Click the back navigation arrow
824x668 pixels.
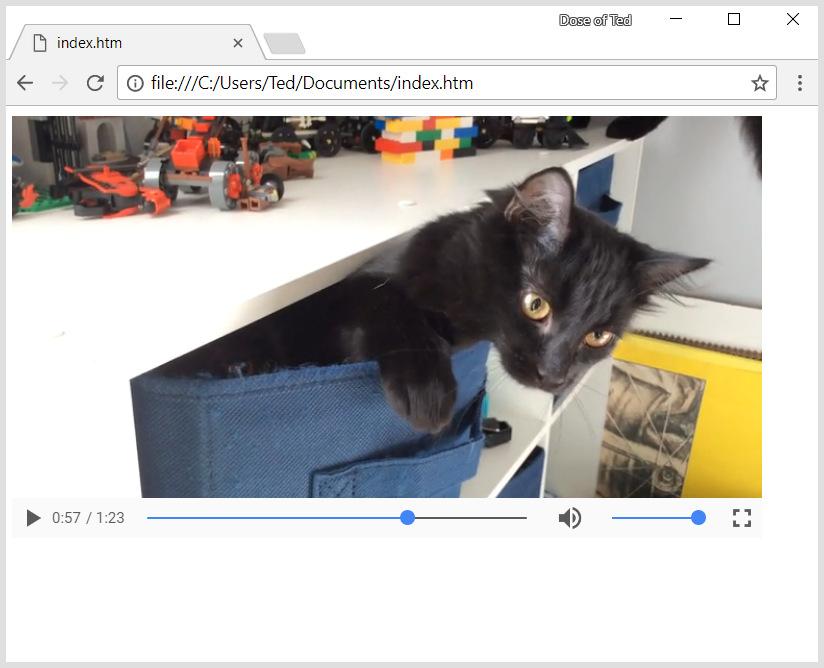pyautogui.click(x=25, y=83)
